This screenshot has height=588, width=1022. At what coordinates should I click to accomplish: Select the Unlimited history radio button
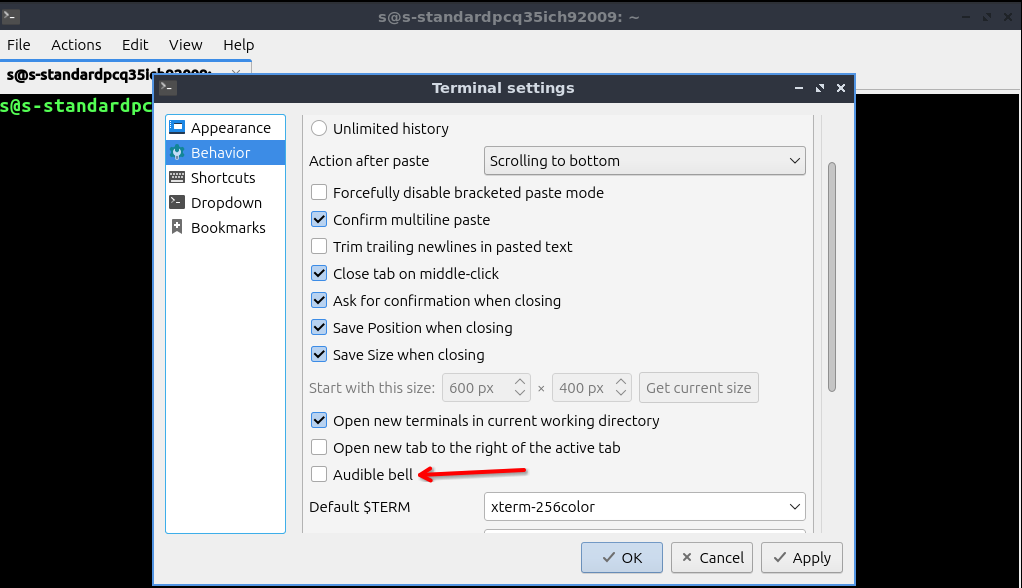pos(319,129)
